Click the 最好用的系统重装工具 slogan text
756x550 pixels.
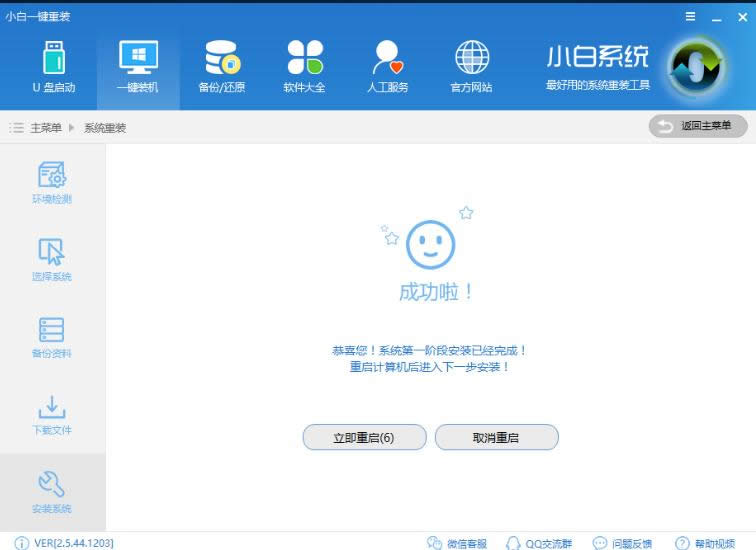tap(597, 85)
